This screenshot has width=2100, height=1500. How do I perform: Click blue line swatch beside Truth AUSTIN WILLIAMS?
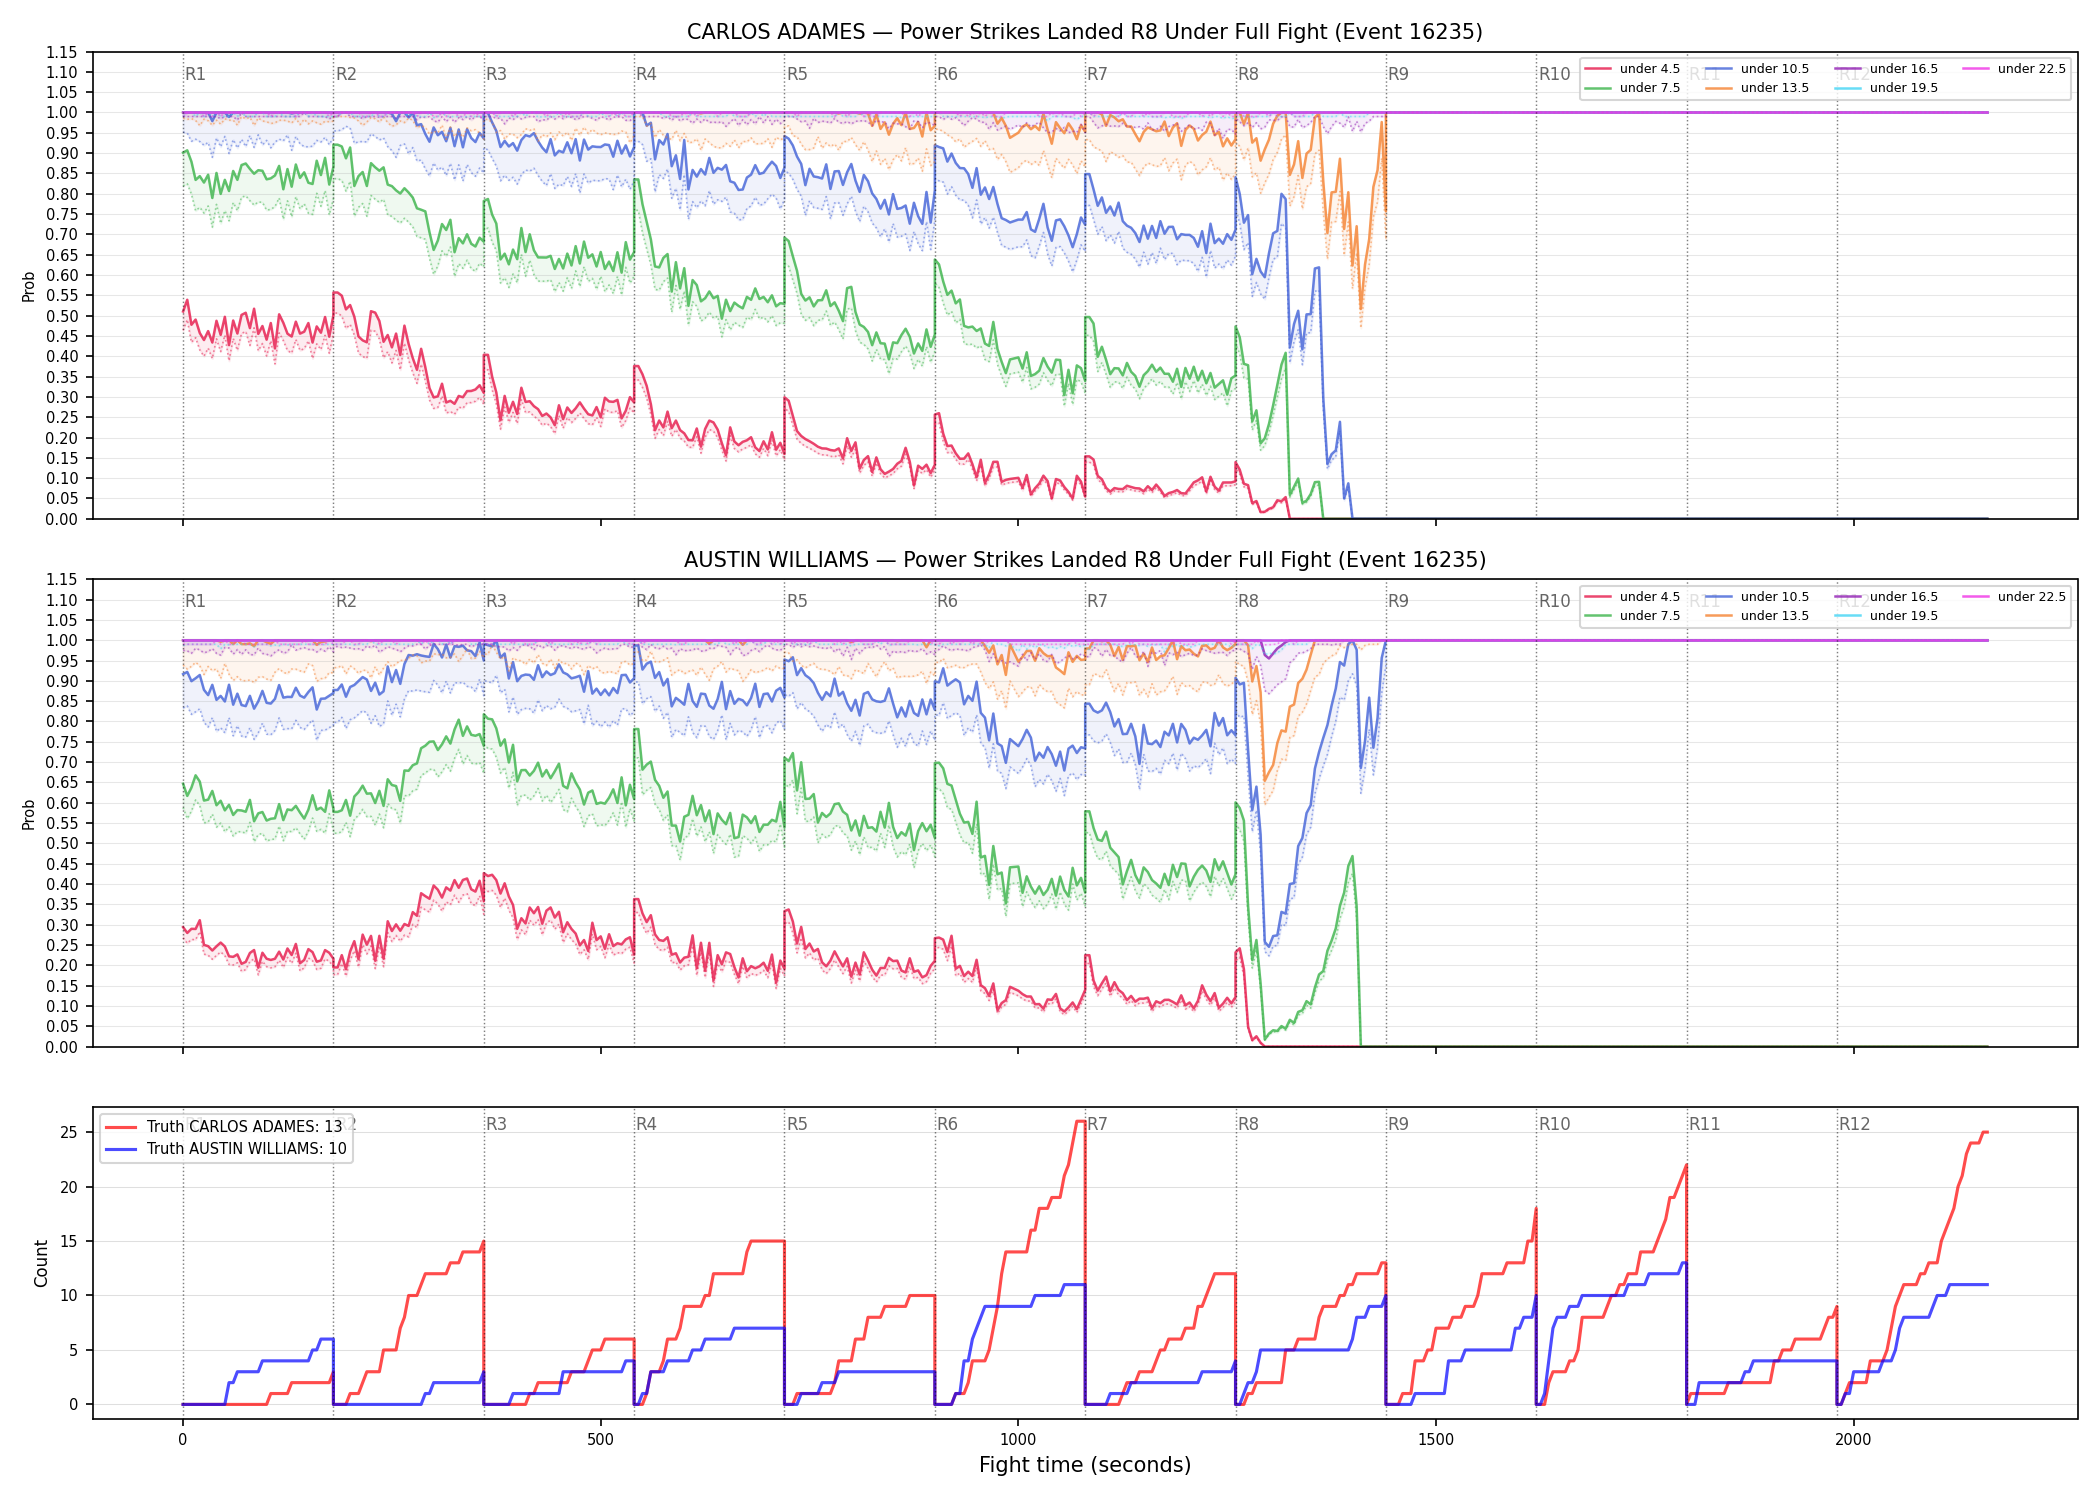pos(122,1149)
